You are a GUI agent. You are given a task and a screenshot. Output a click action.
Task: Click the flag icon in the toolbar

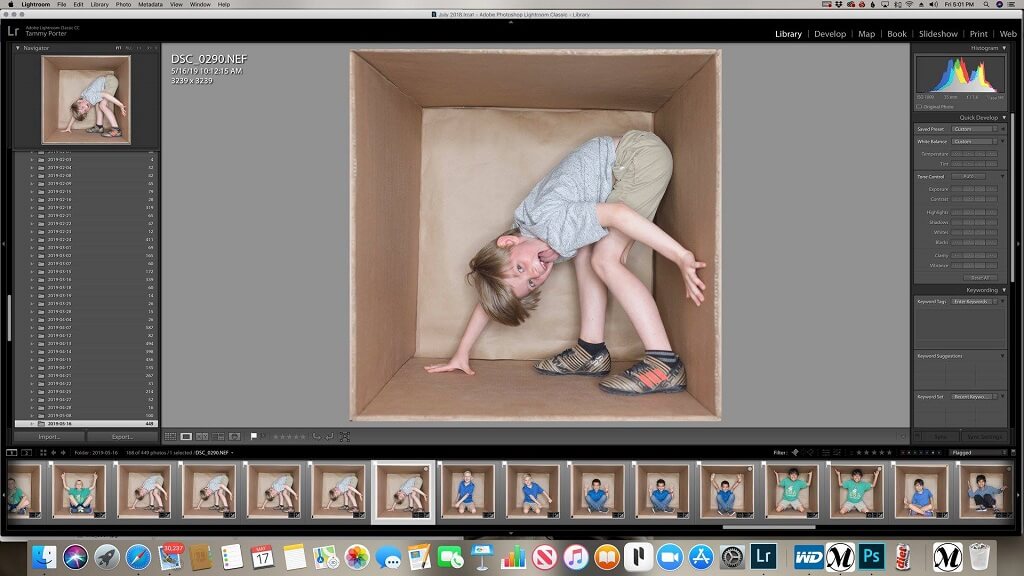point(253,436)
